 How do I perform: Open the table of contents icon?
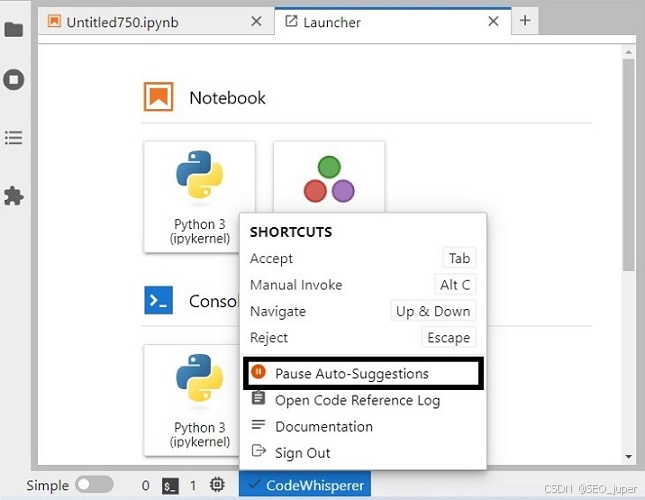point(14,138)
